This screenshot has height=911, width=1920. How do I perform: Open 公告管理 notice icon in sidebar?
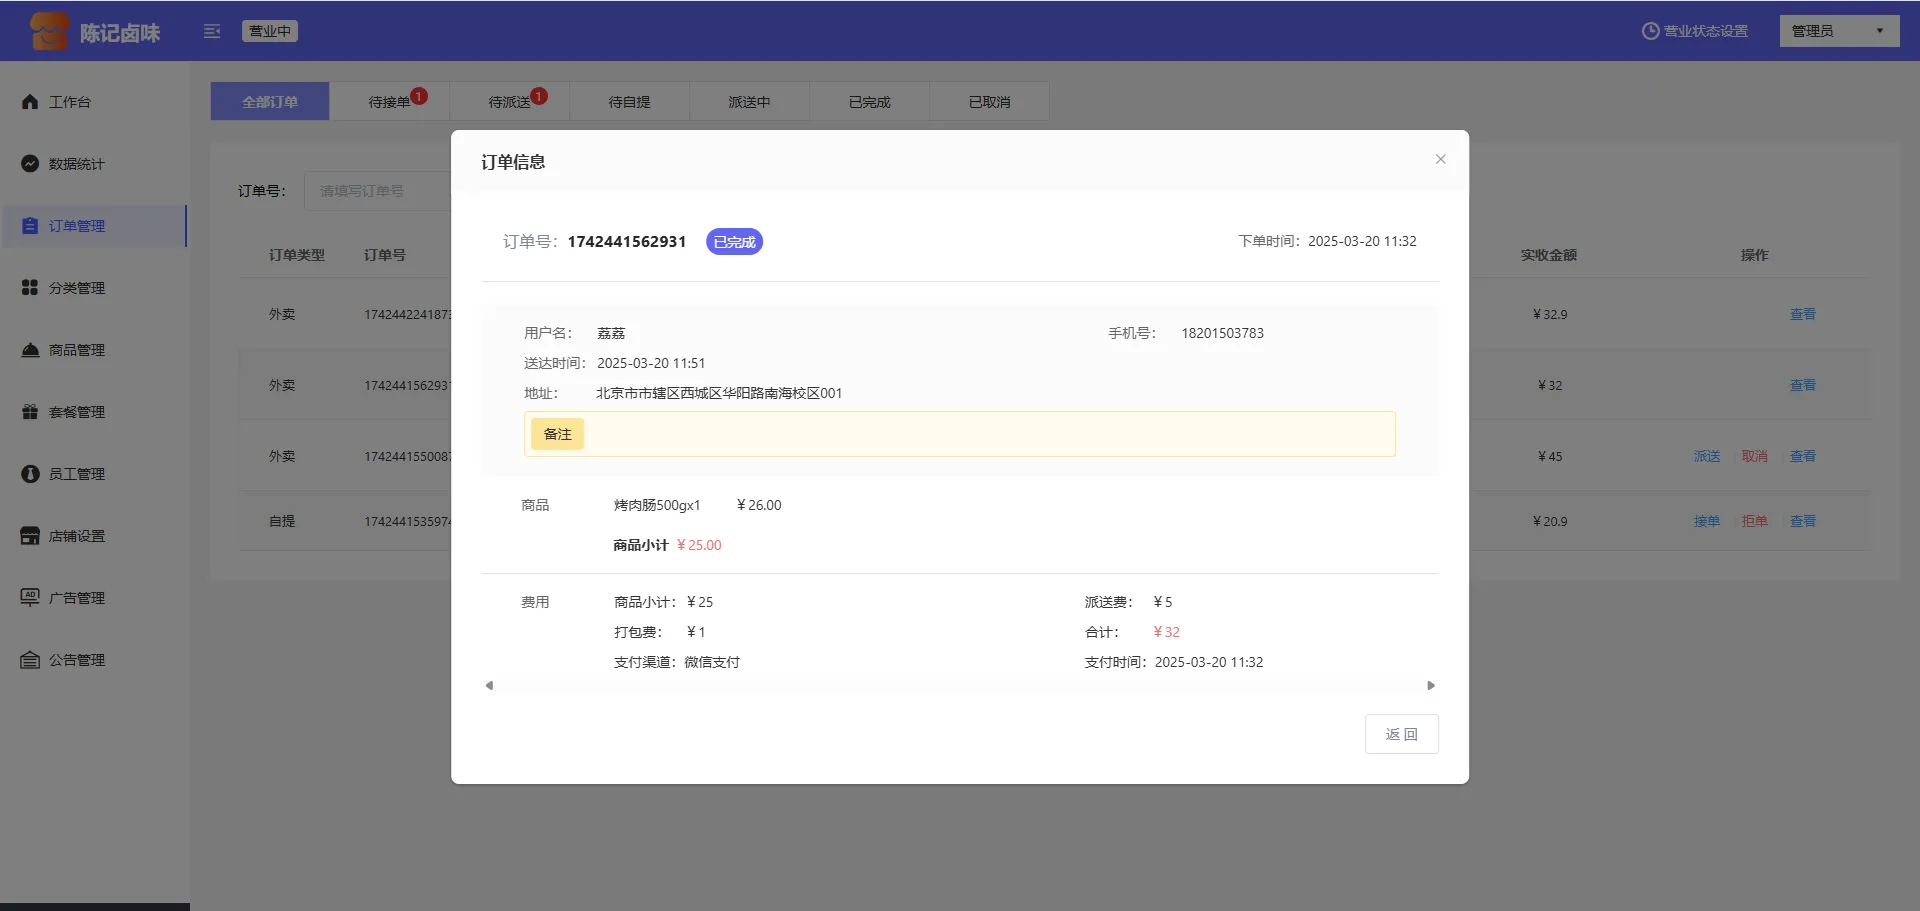30,660
